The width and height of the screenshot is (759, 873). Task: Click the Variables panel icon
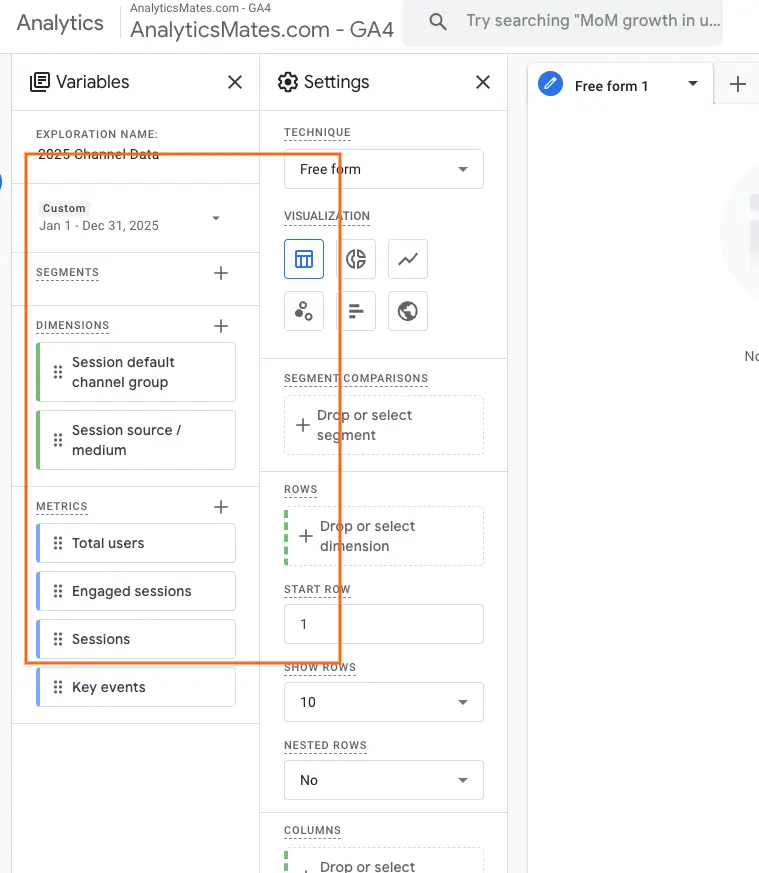40,82
